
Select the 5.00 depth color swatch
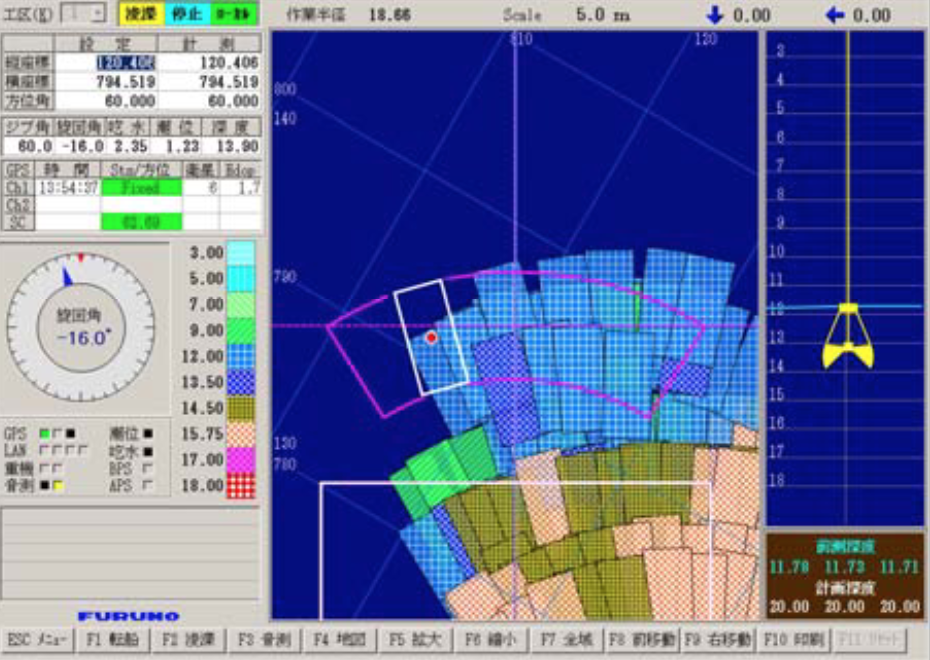pos(241,279)
